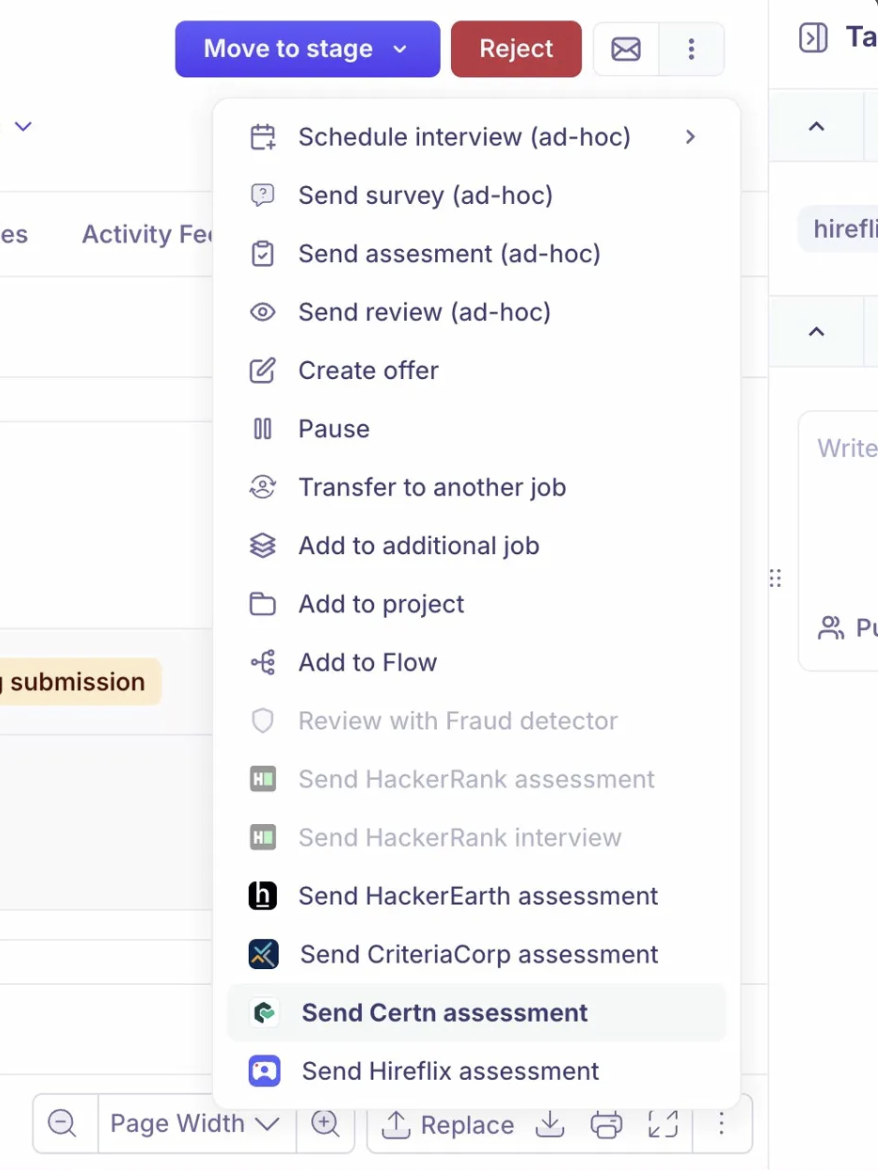Screen dimensions: 878x1170
Task: Click the print icon
Action: [x=606, y=1124]
